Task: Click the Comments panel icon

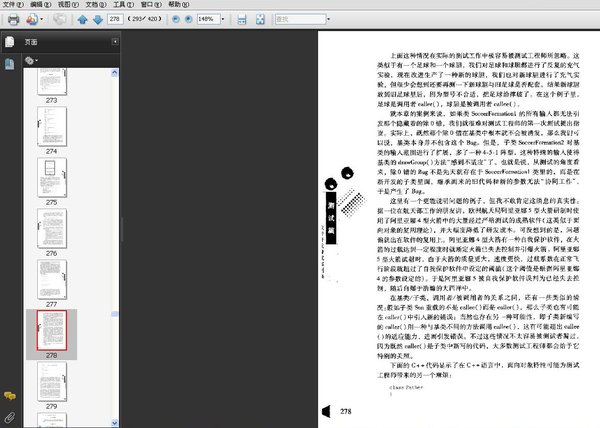Action: coord(10,395)
